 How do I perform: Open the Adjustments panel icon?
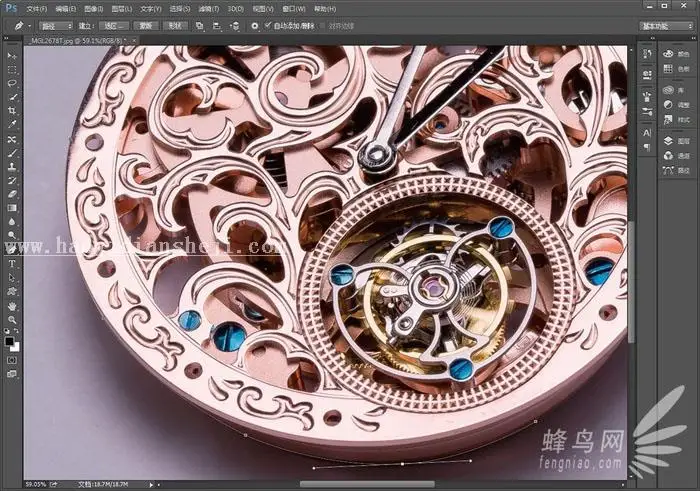[668, 105]
